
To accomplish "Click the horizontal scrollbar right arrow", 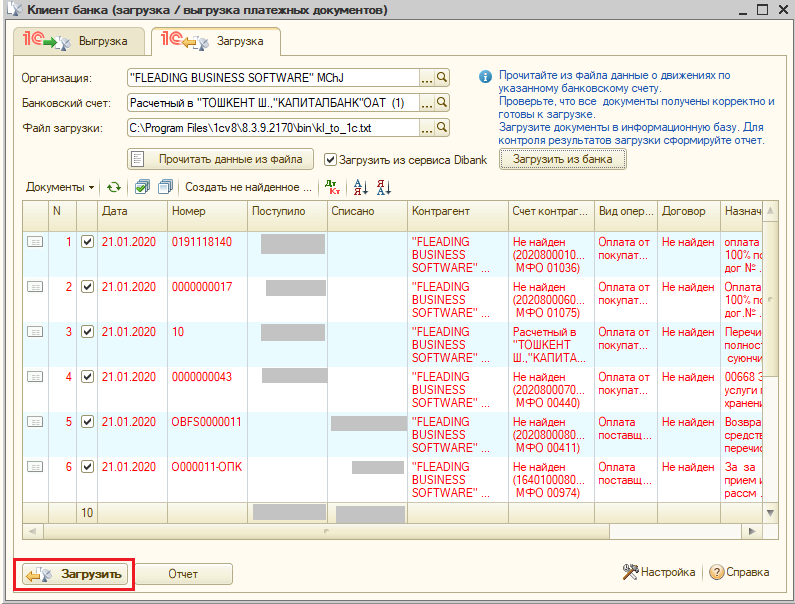I will point(752,531).
